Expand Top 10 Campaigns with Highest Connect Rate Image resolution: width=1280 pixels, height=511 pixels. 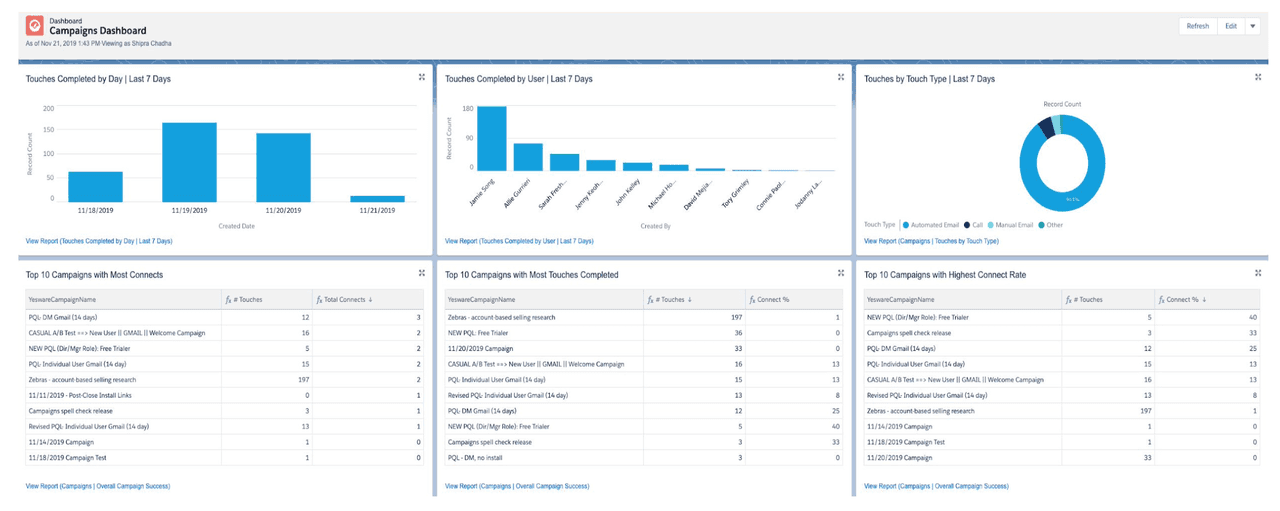click(x=1258, y=273)
